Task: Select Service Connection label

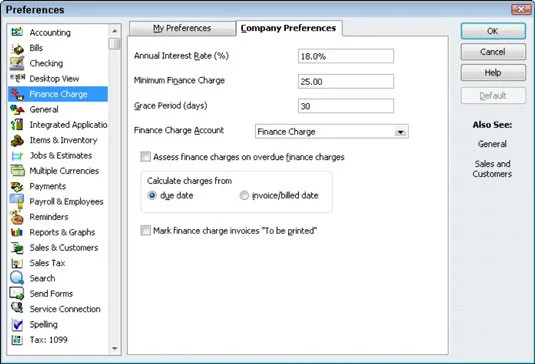Action: point(65,309)
